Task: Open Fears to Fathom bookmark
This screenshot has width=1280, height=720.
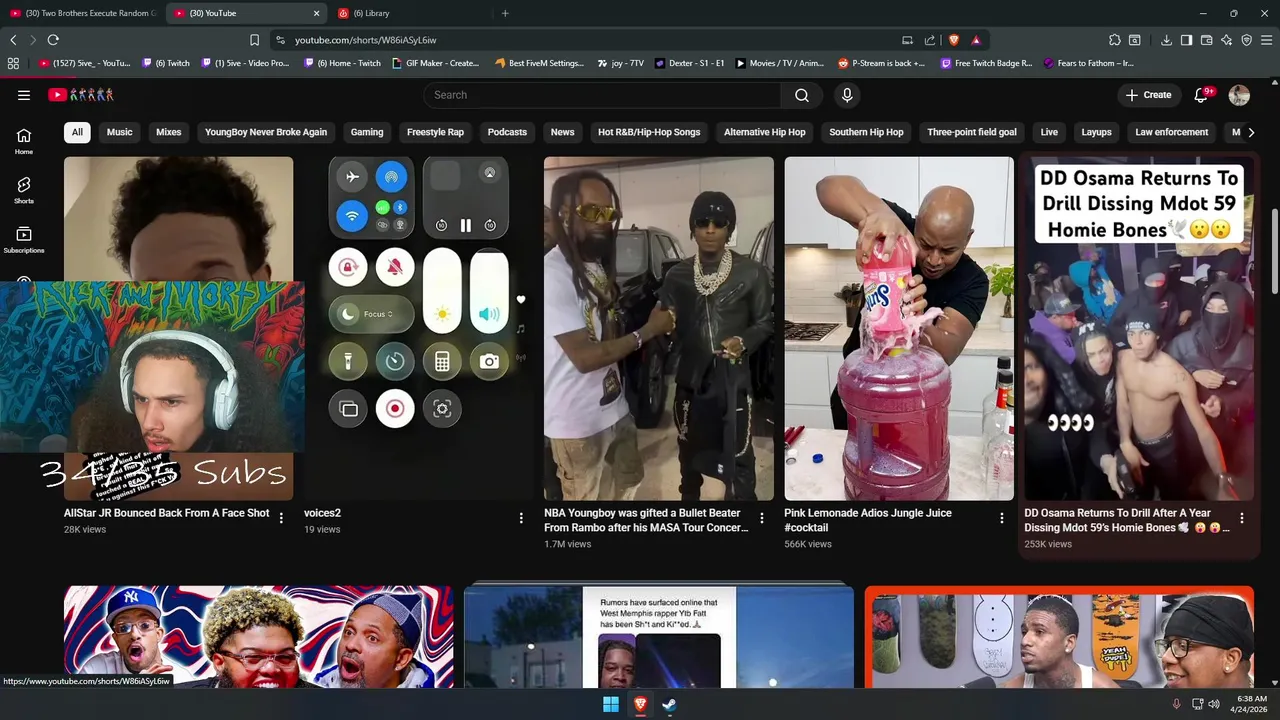Action: [1089, 63]
